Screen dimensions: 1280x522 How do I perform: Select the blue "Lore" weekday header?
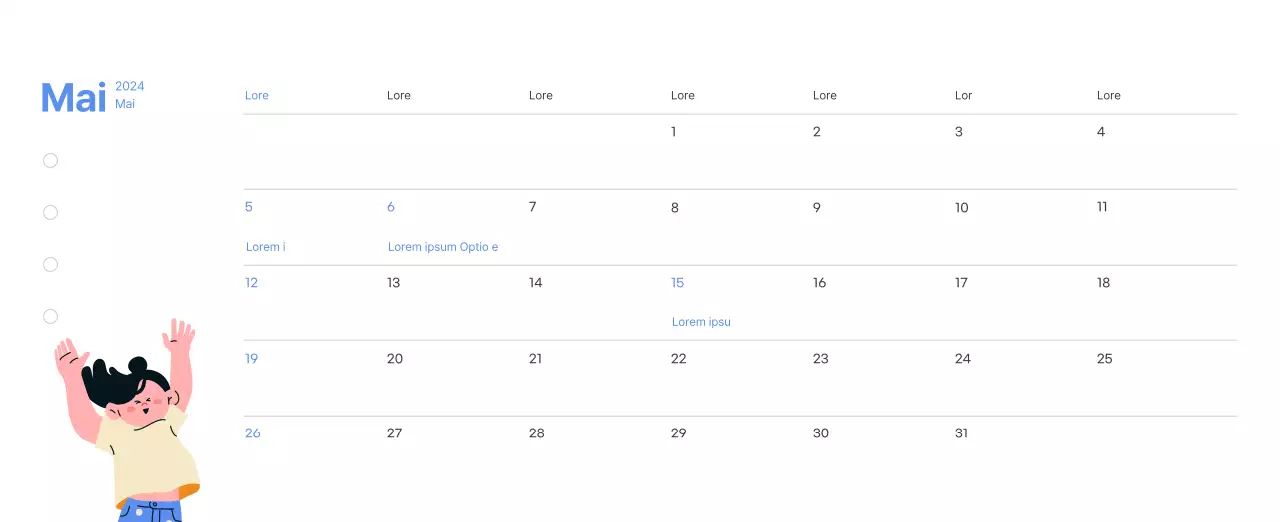257,95
